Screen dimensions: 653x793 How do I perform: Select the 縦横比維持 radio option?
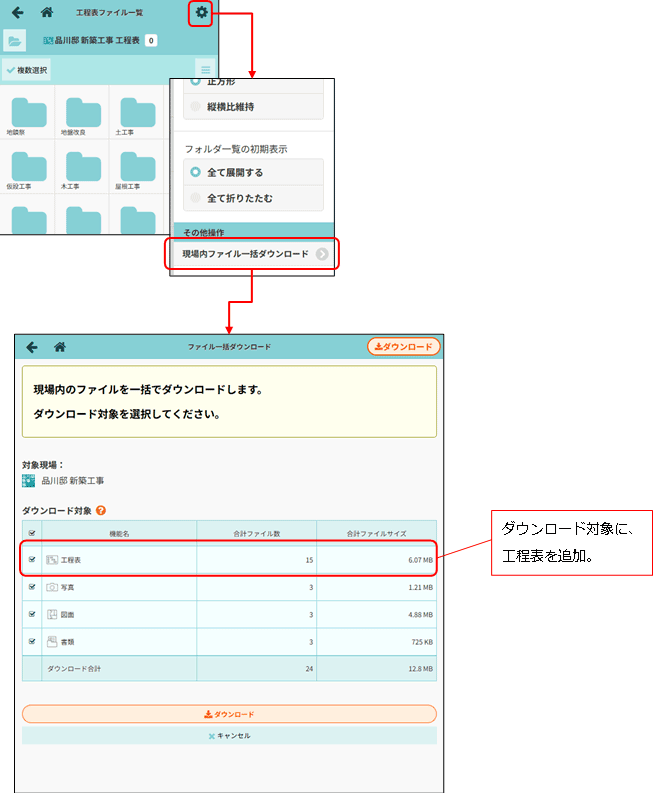pos(197,106)
